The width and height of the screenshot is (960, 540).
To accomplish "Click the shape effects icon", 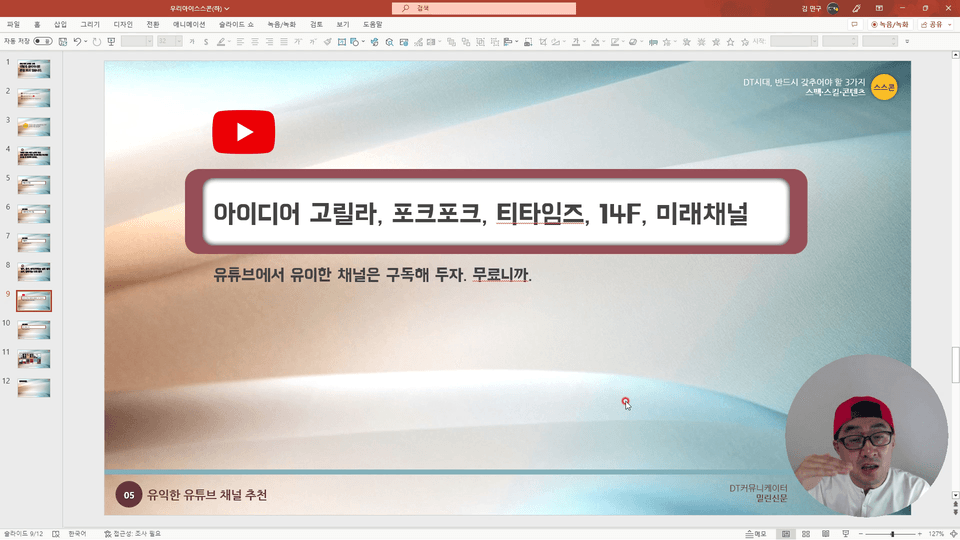I will (x=633, y=42).
